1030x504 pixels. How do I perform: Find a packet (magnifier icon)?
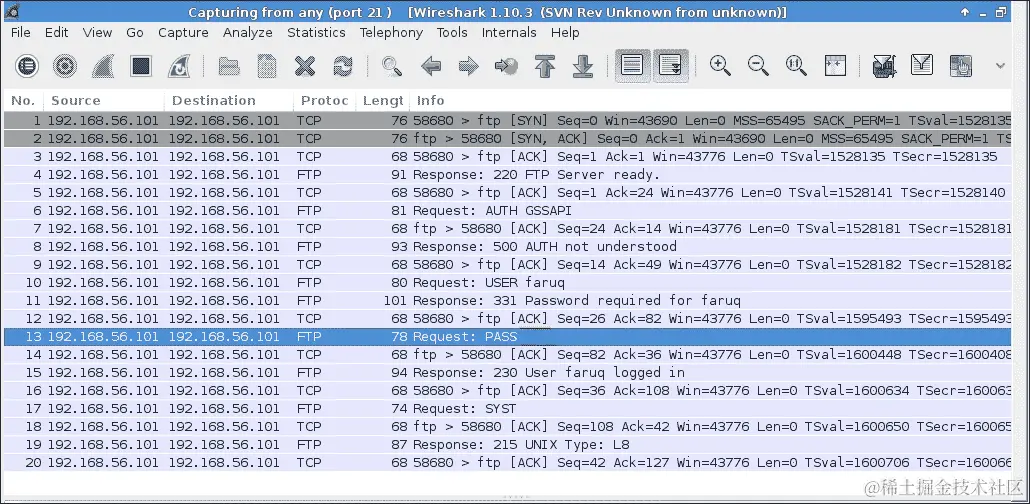tap(392, 66)
